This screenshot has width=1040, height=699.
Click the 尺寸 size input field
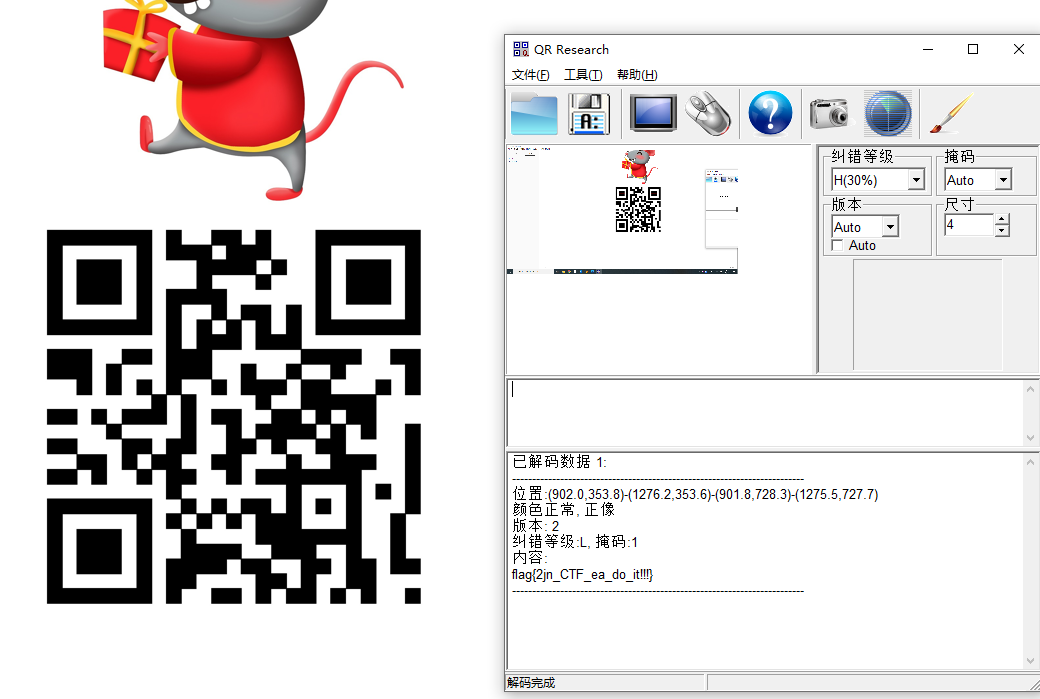coord(970,225)
